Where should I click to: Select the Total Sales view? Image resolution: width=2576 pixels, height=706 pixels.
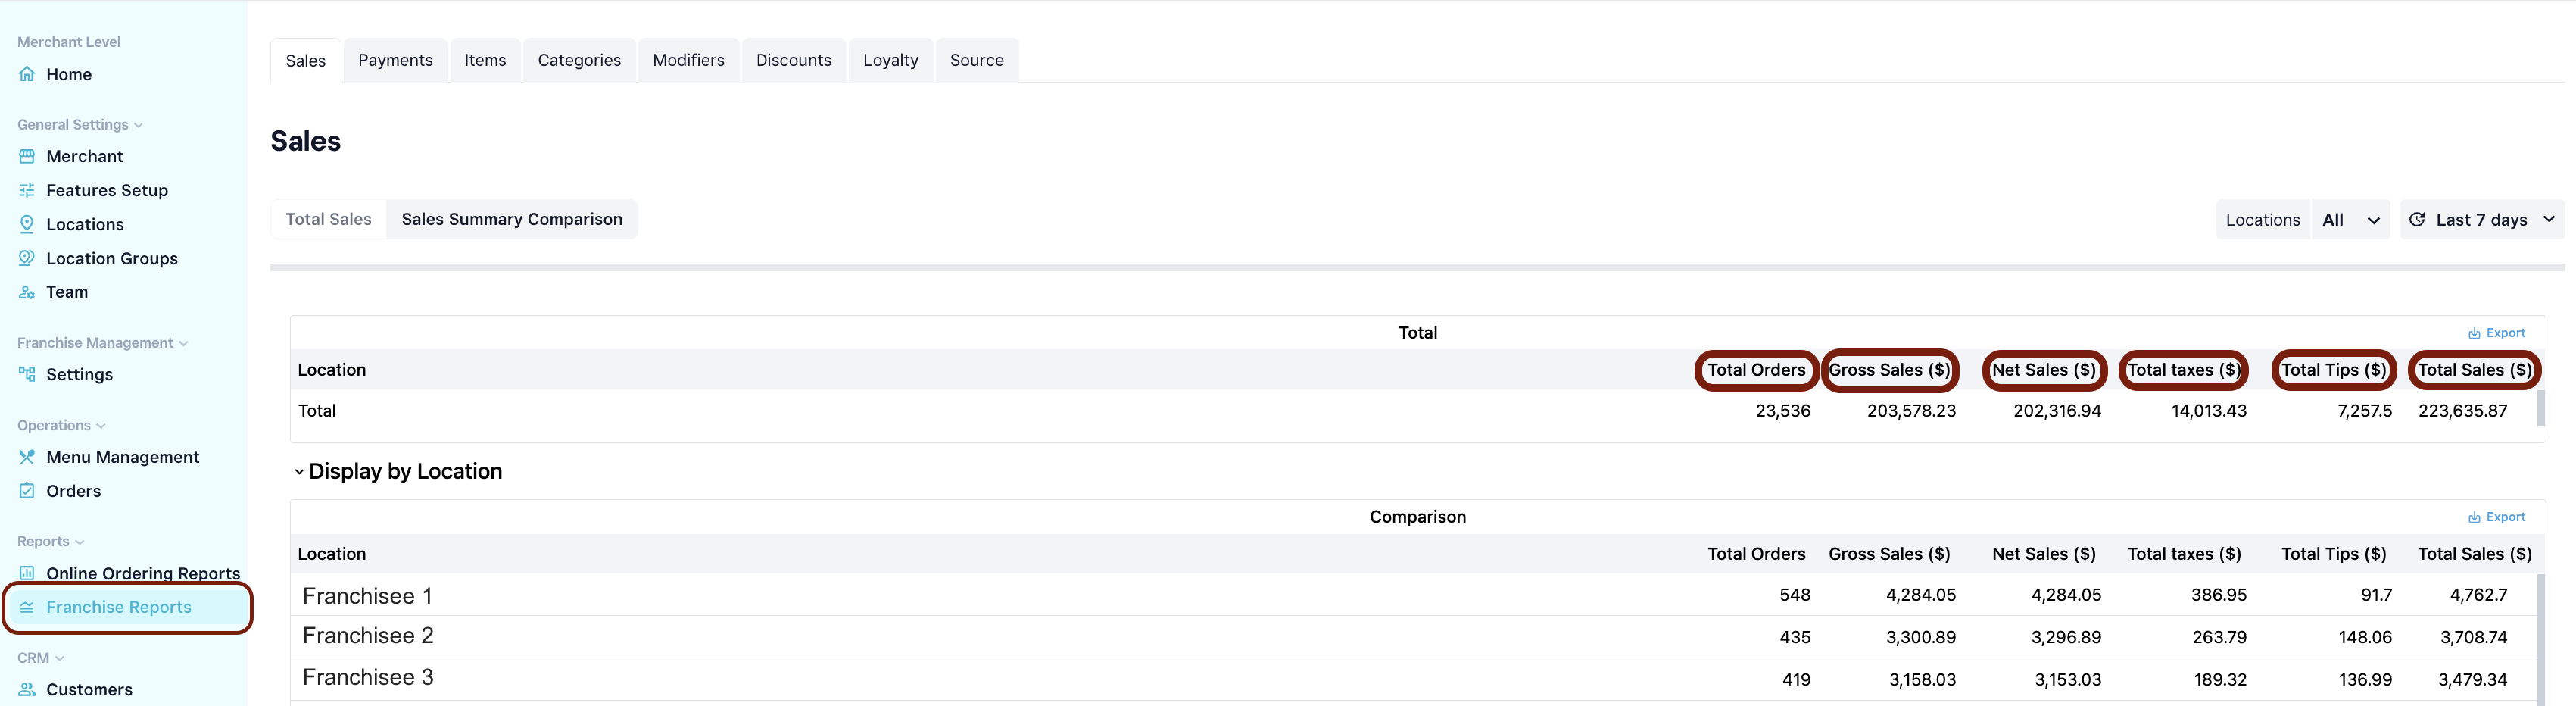(x=328, y=219)
